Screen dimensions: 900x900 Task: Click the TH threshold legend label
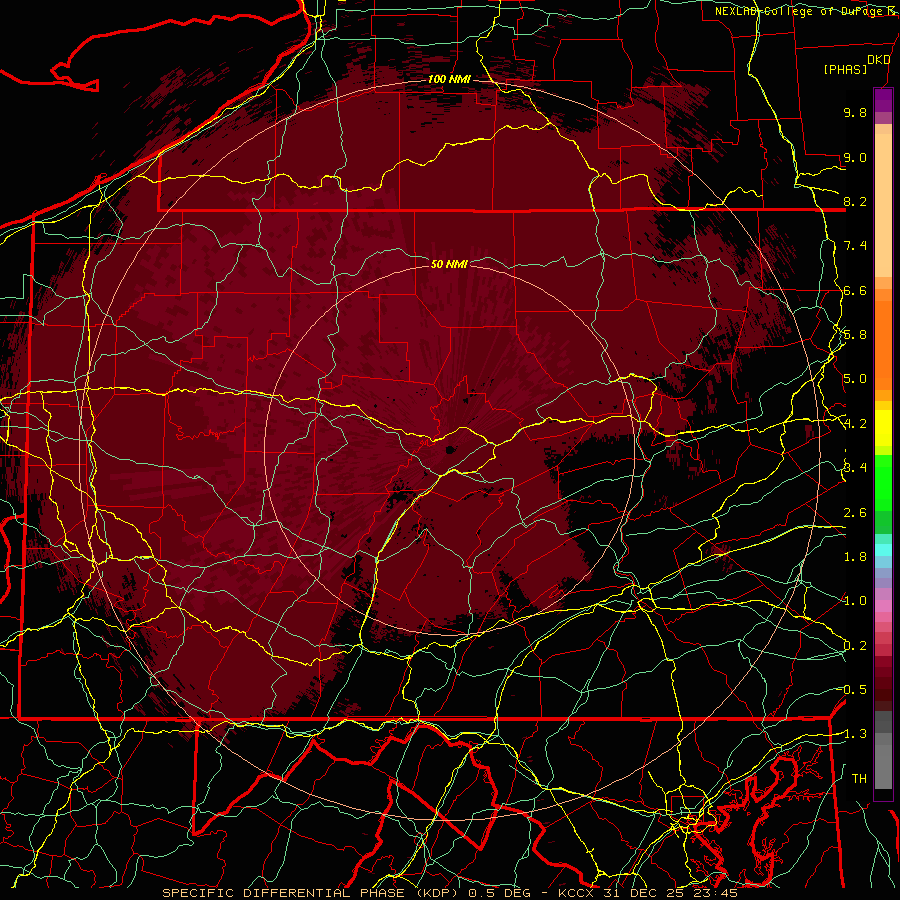pos(859,779)
